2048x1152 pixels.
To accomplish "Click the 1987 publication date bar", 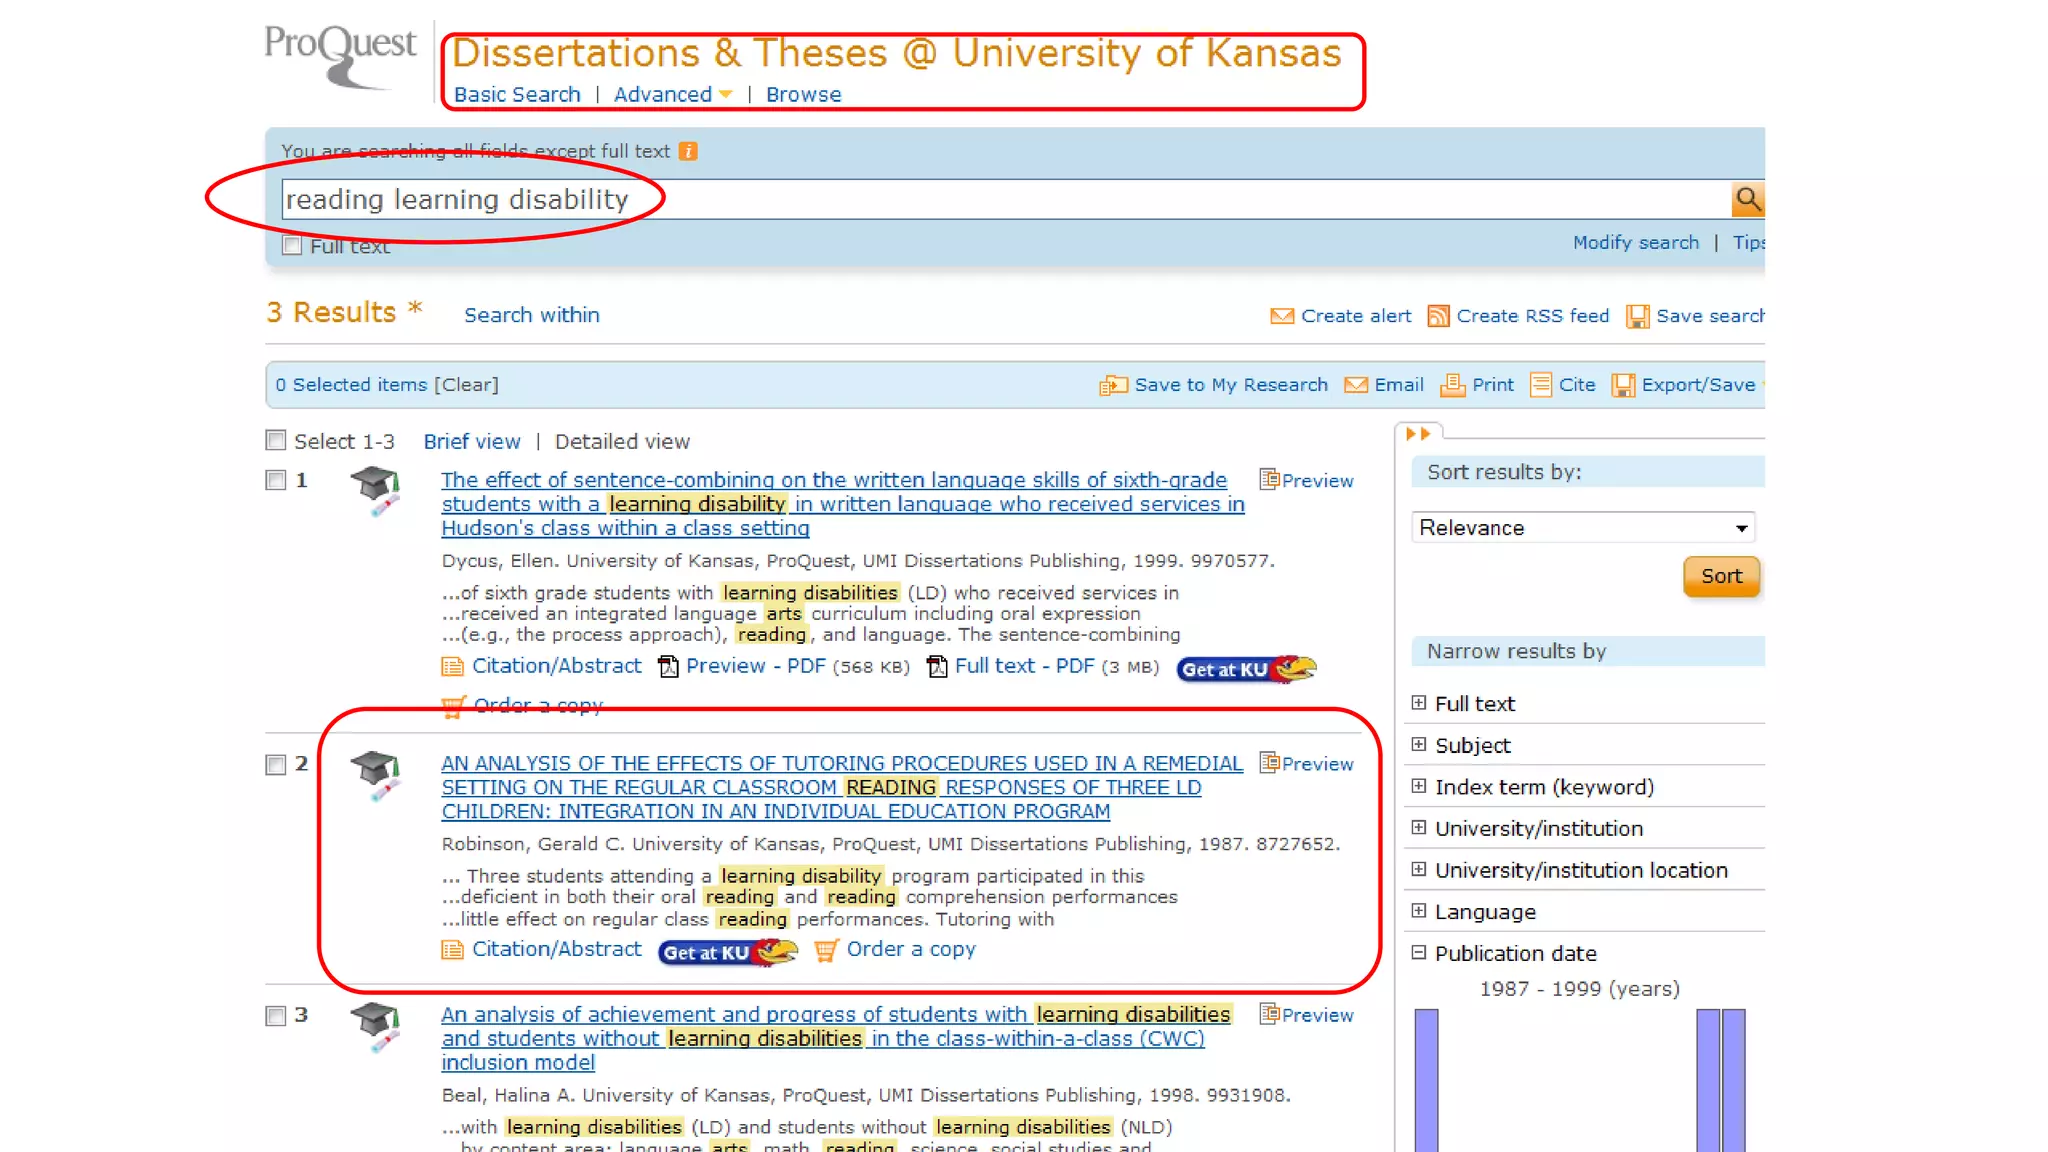I will pos(1426,1080).
